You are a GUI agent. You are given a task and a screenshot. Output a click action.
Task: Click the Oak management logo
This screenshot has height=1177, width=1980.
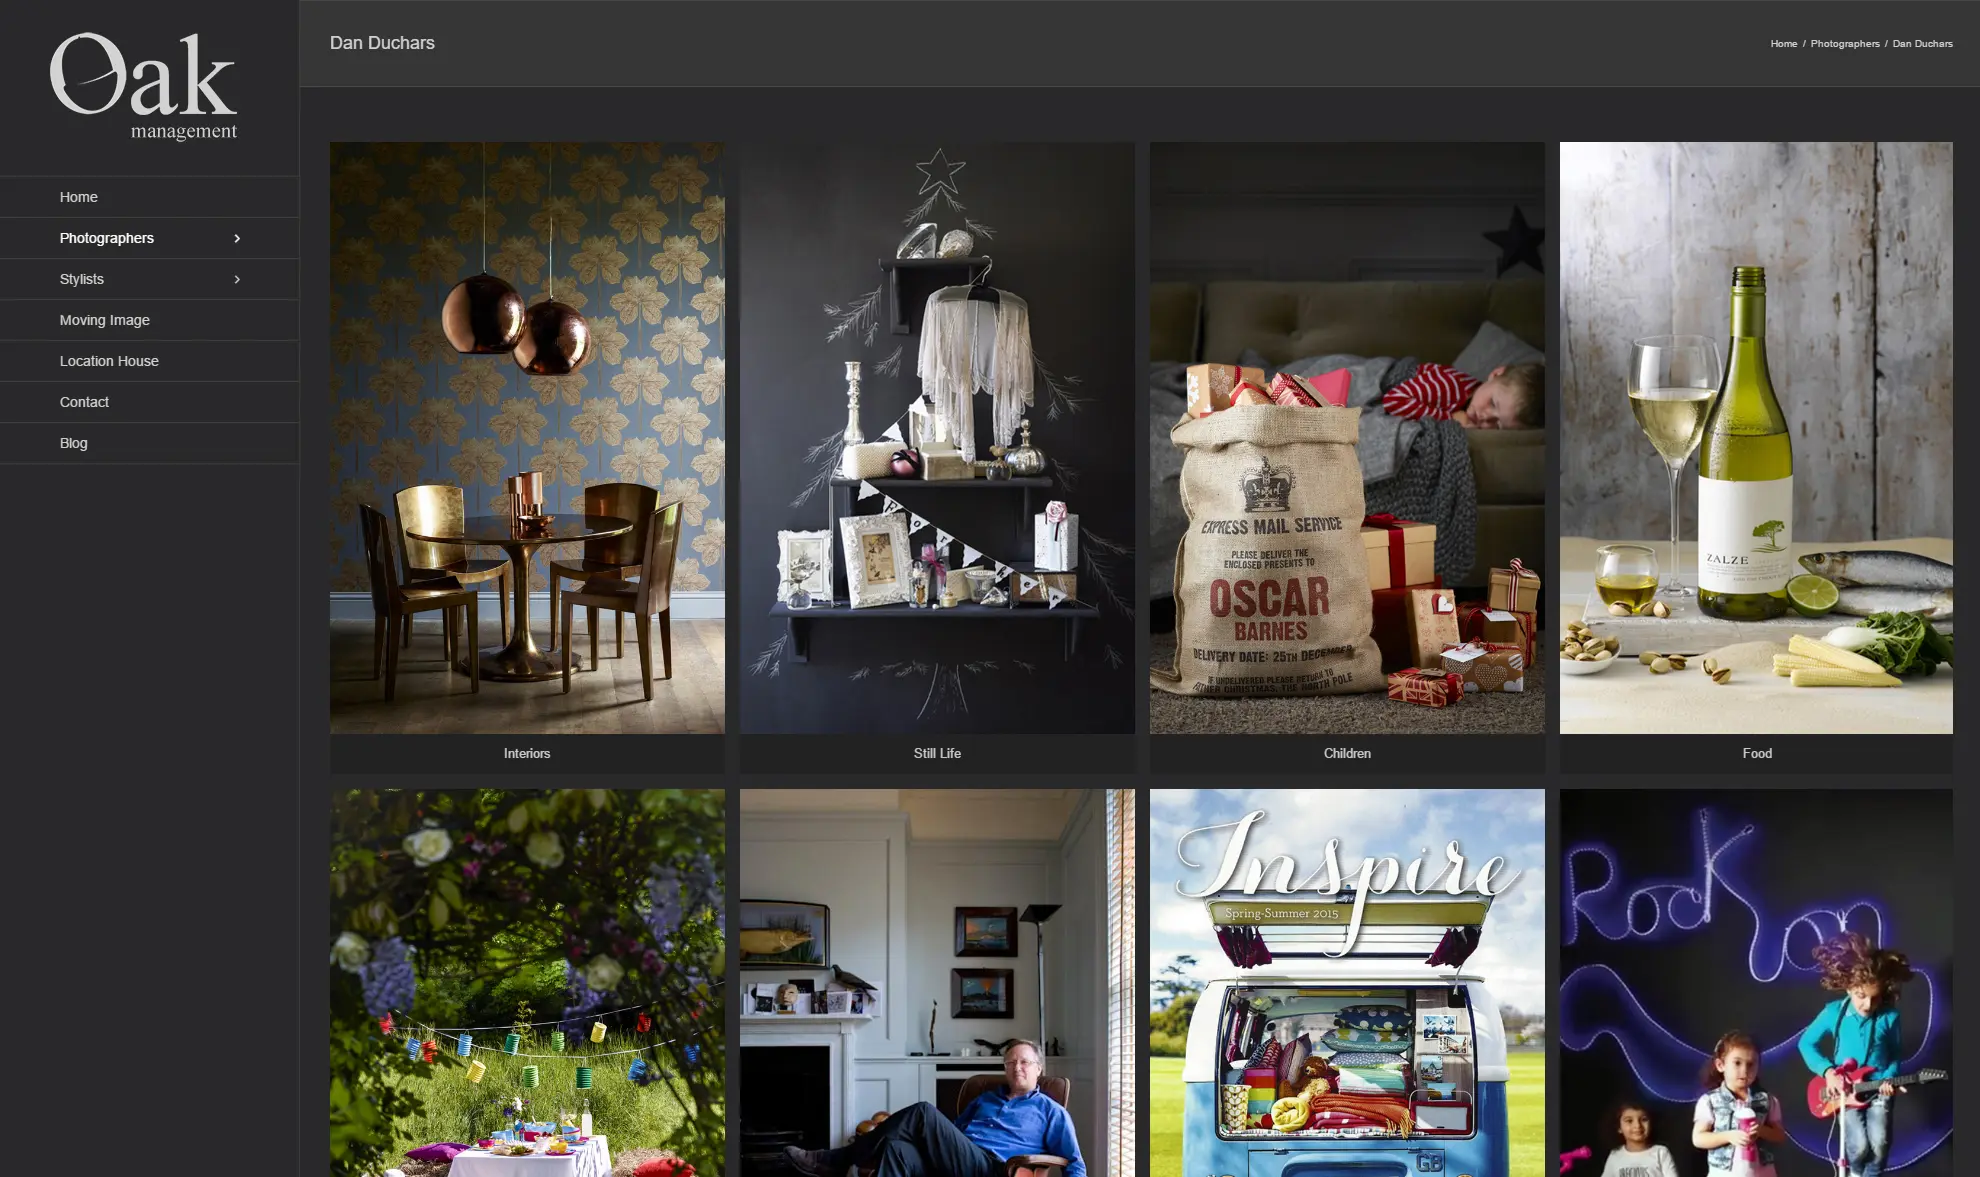click(x=143, y=86)
